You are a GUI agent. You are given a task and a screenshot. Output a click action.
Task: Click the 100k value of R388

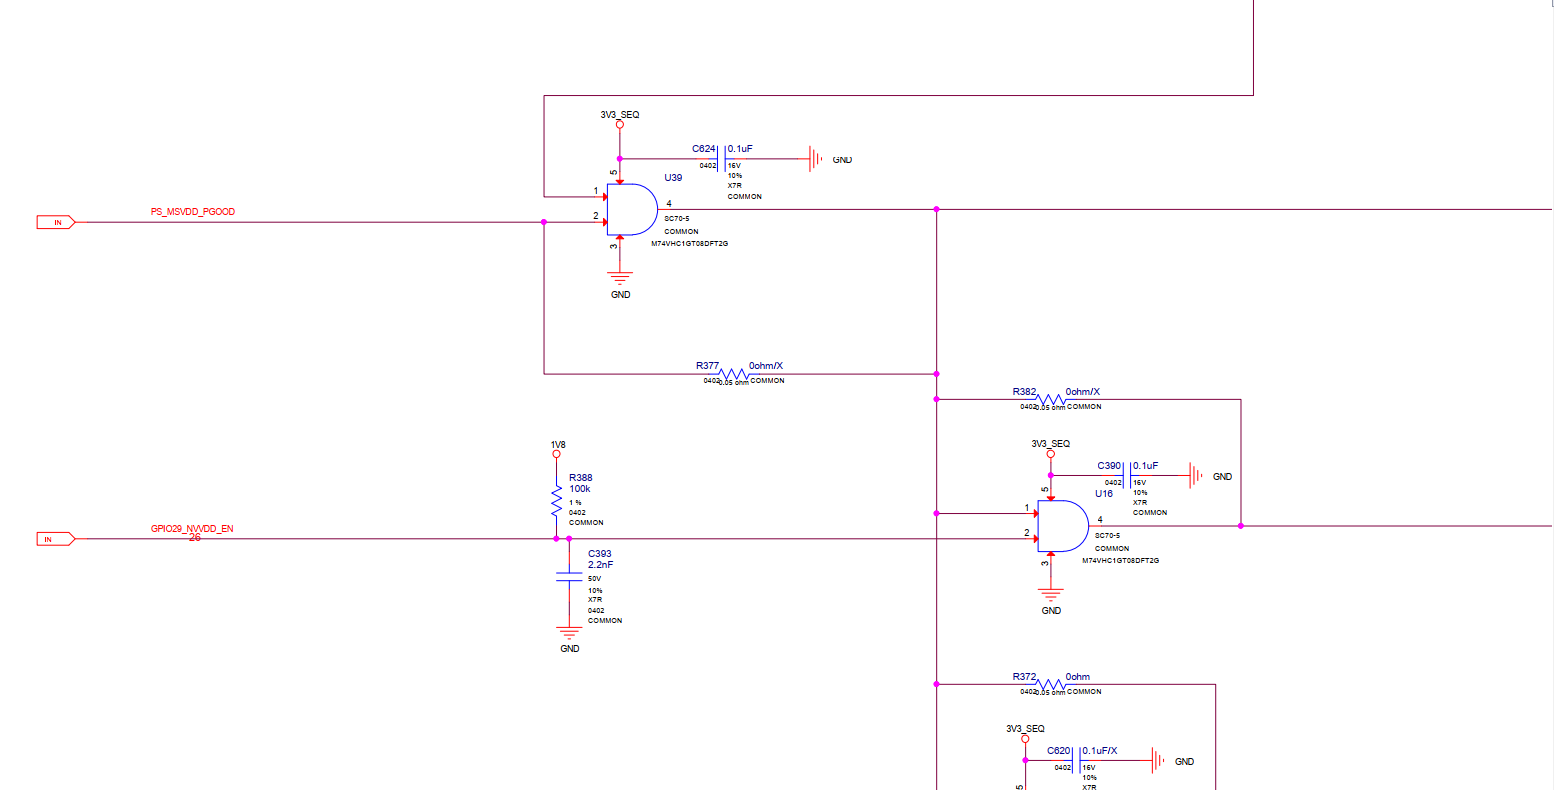(x=580, y=489)
